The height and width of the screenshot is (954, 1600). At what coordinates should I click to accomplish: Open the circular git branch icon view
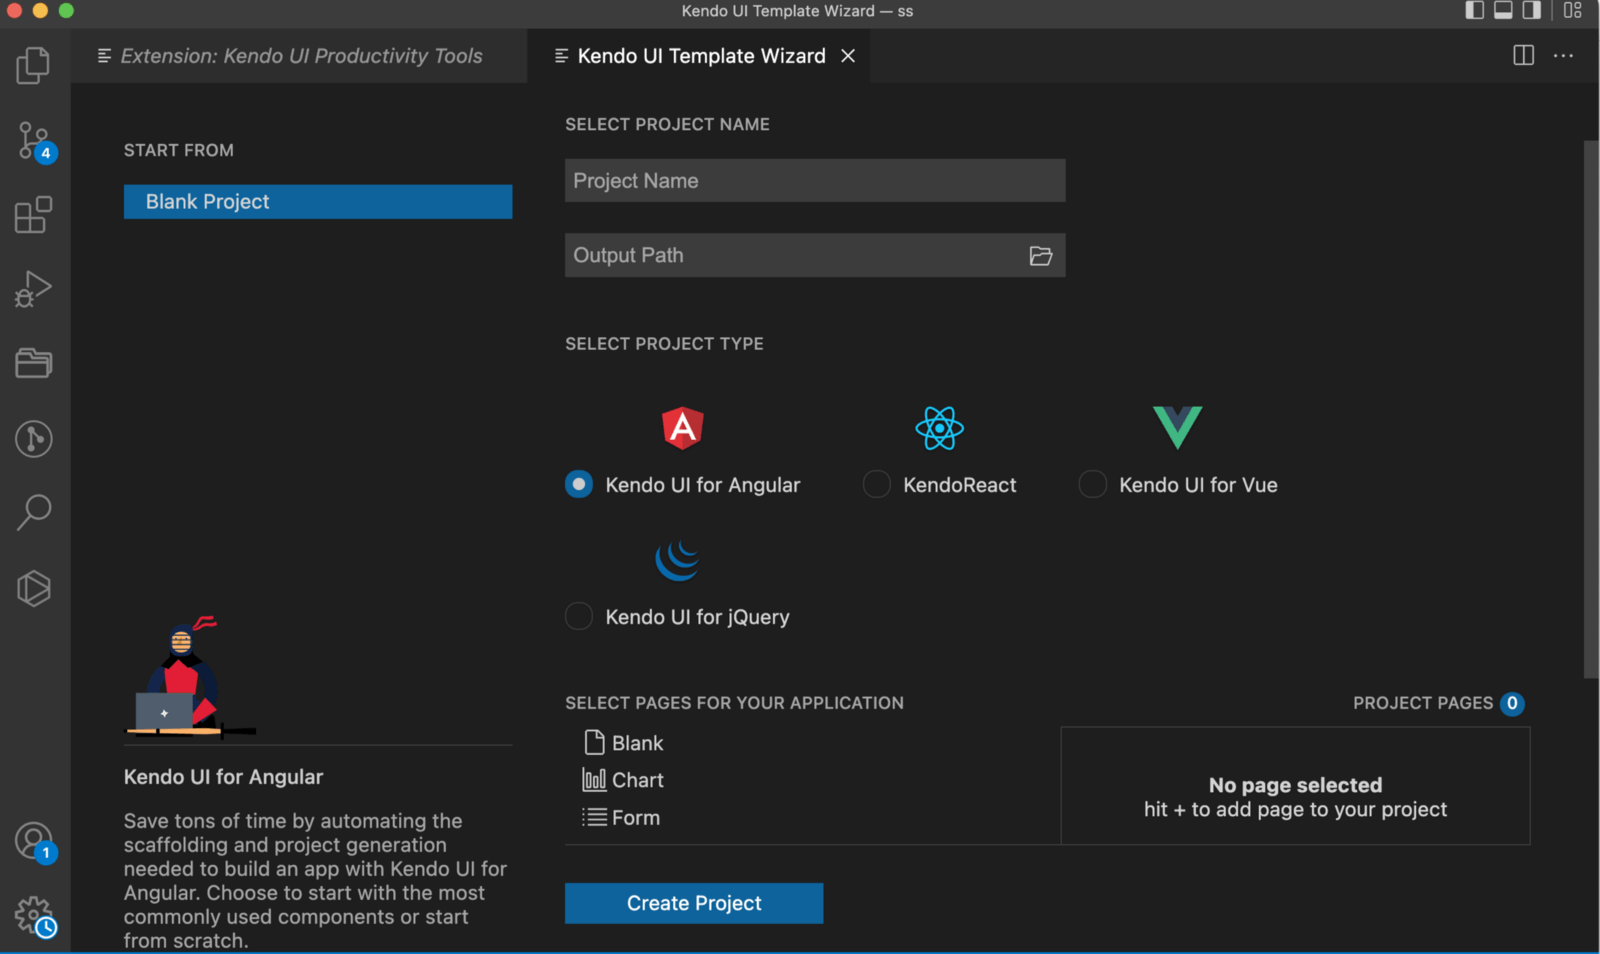pos(33,438)
